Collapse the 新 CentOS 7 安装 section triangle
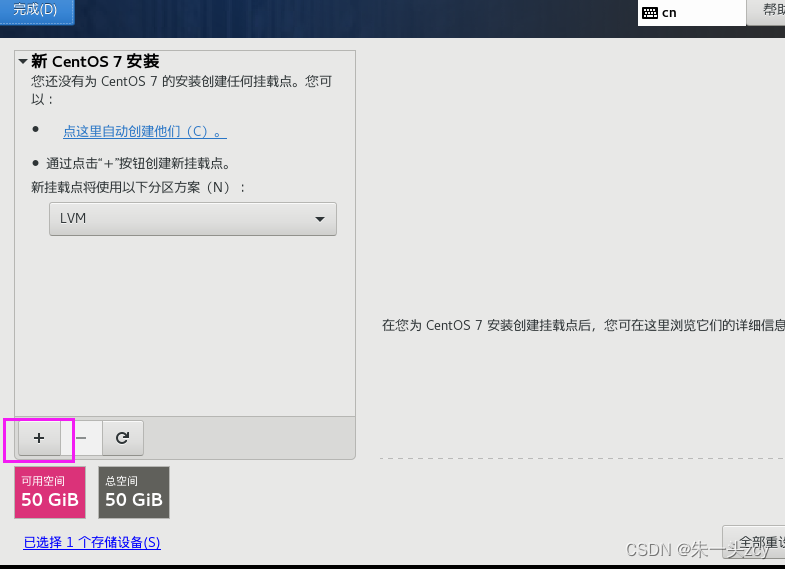 [23, 62]
